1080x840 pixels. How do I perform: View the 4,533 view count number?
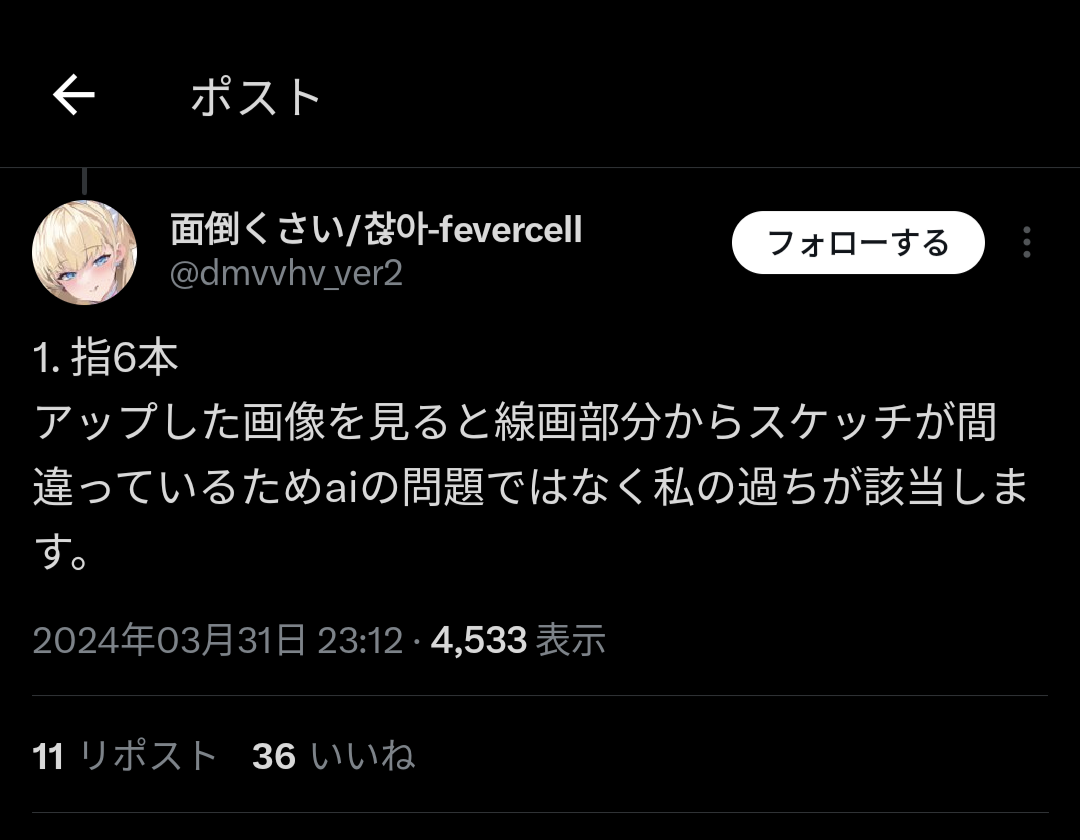click(479, 640)
